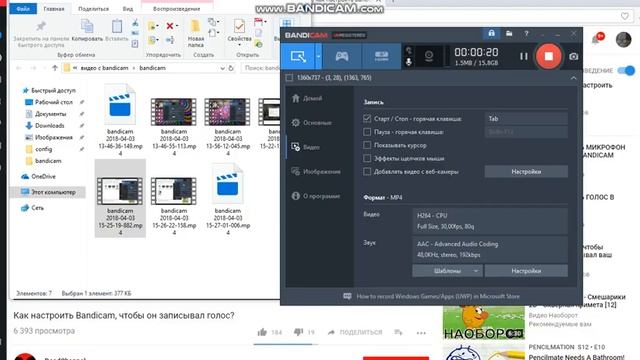Screen dimensions: 640x360
Task: Click the Explorer search field
Action: click(x=260, y=68)
